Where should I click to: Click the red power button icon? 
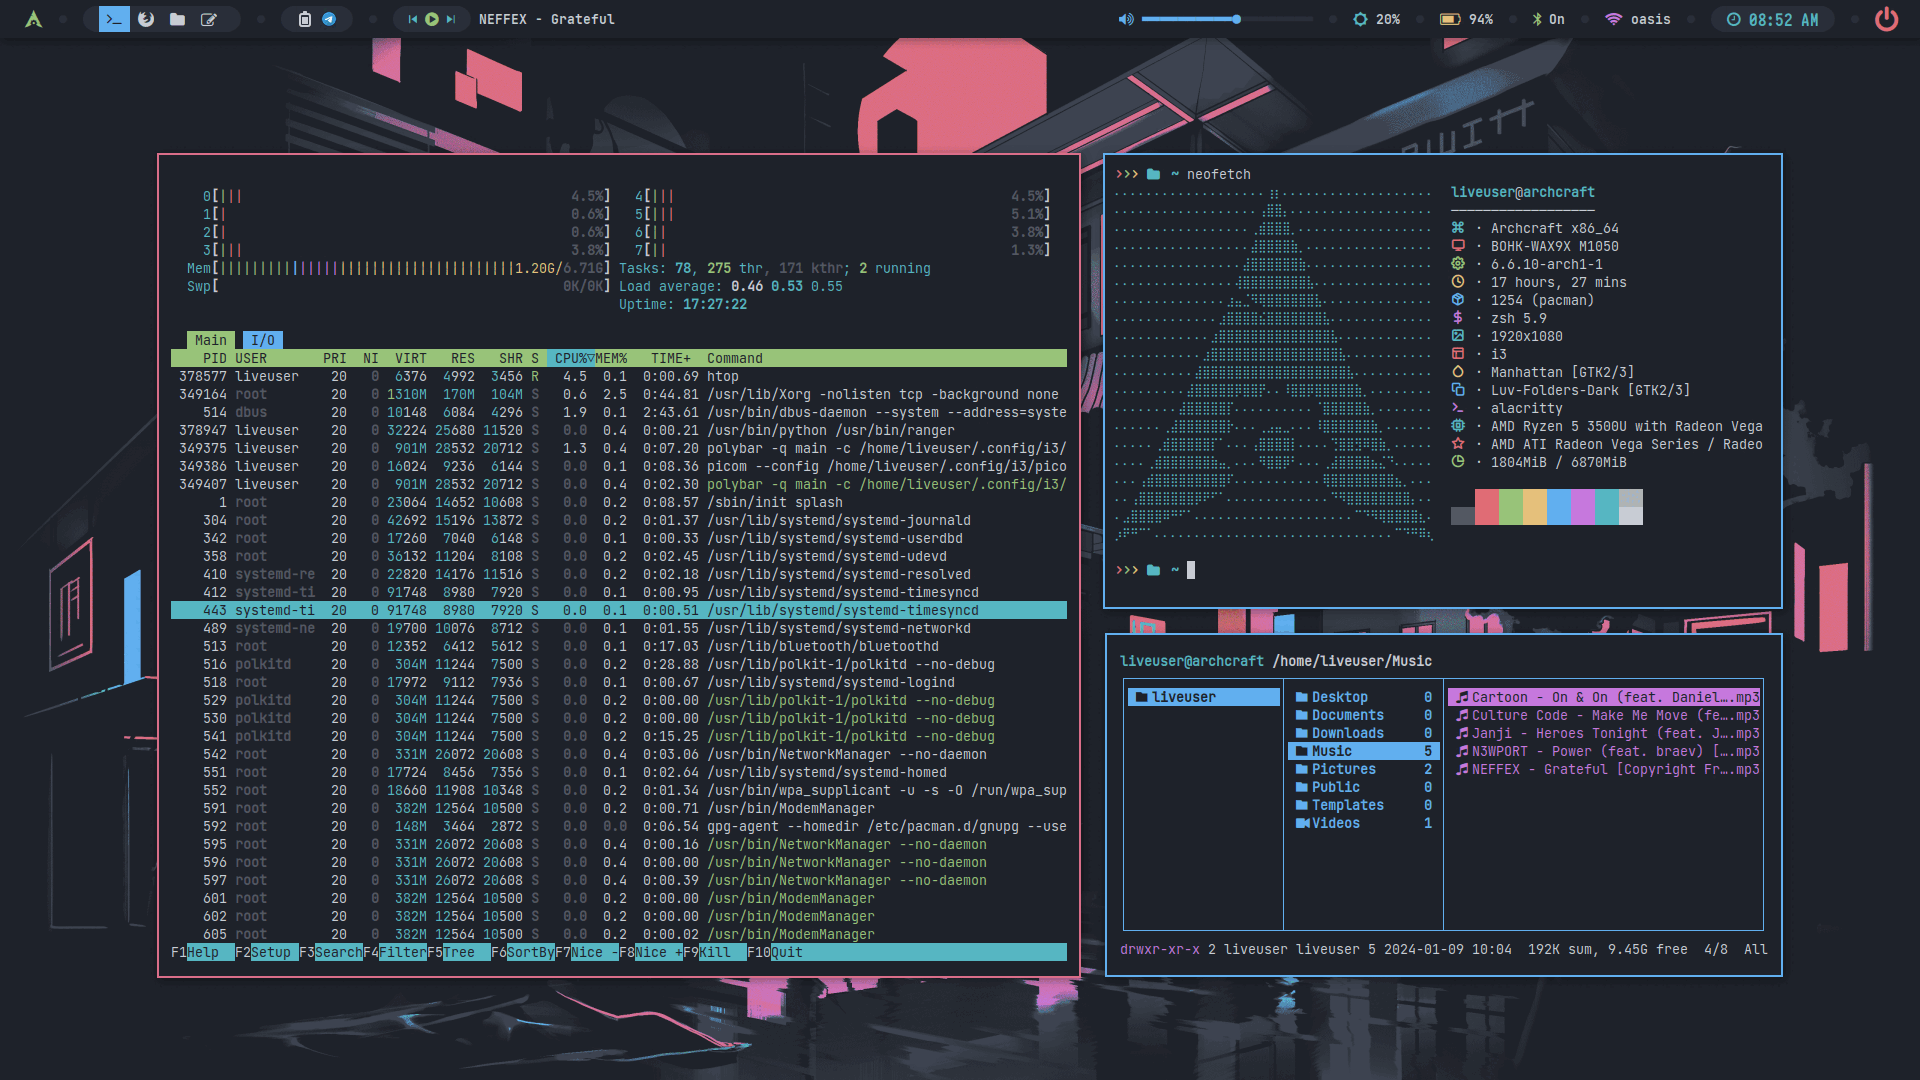tap(1886, 19)
